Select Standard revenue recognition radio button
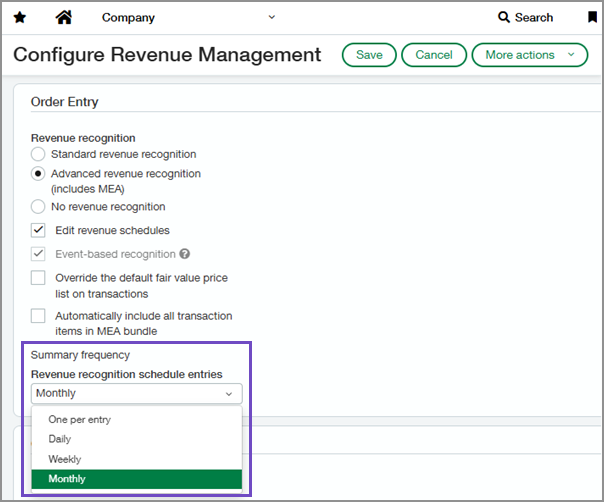Screen dimensions: 604x502 coord(38,154)
